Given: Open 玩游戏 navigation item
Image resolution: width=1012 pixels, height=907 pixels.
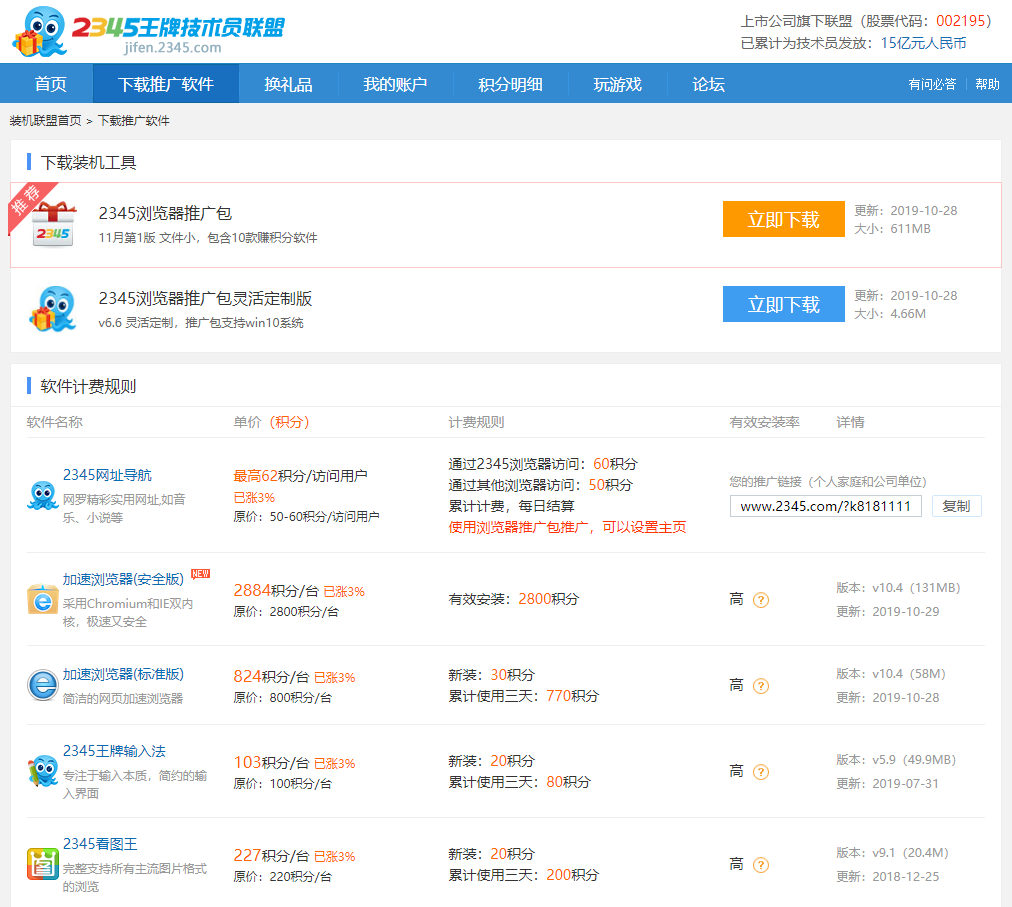Looking at the screenshot, I should pos(617,84).
